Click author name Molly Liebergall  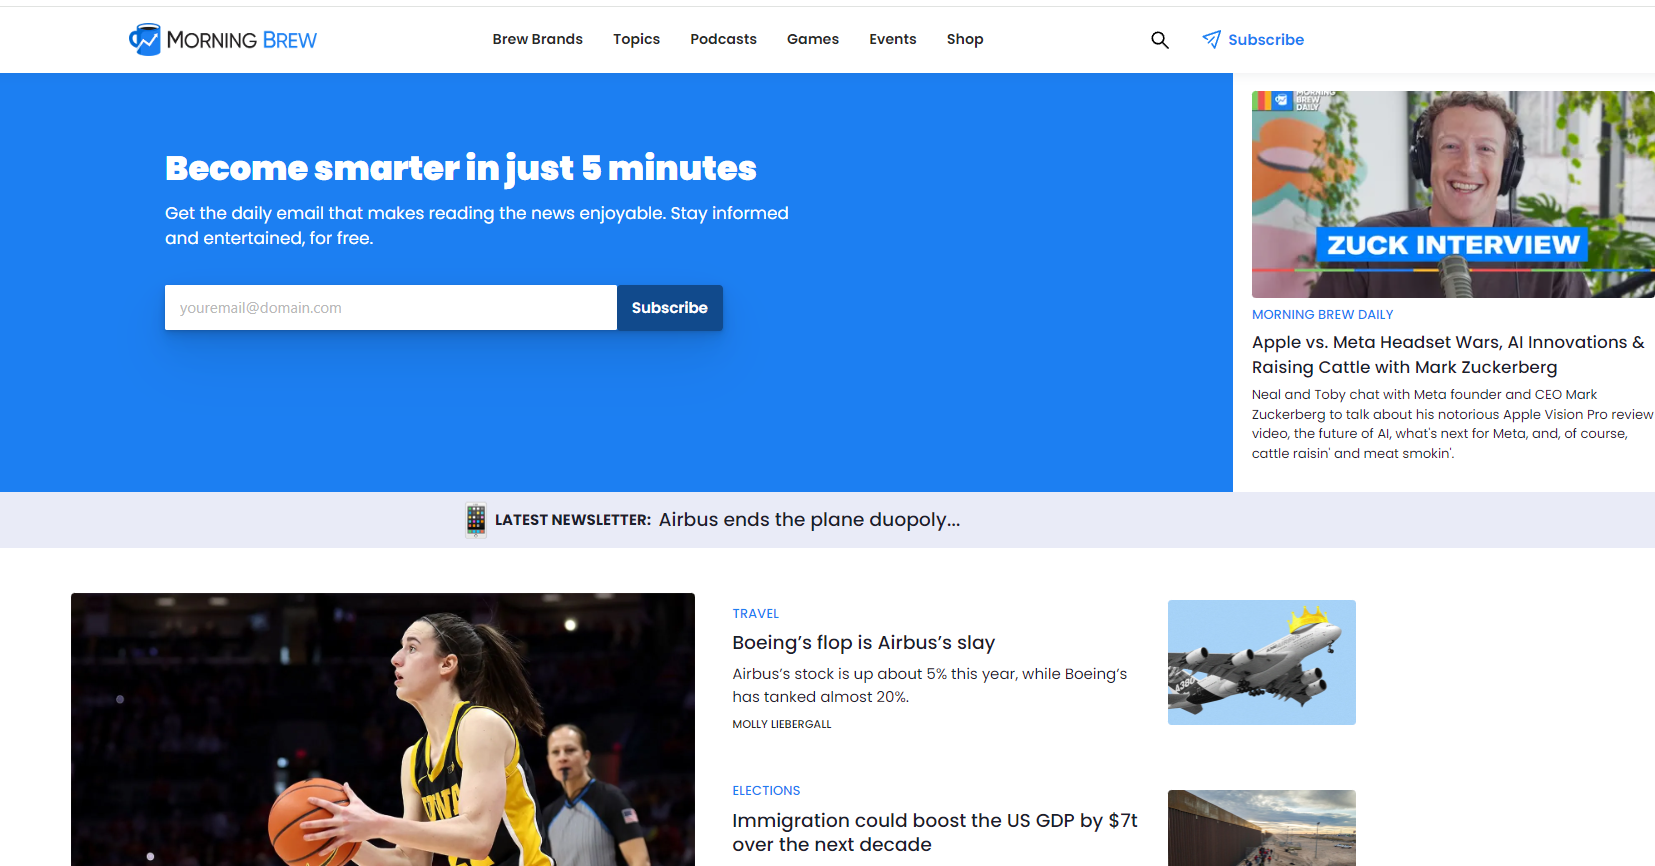coord(781,724)
